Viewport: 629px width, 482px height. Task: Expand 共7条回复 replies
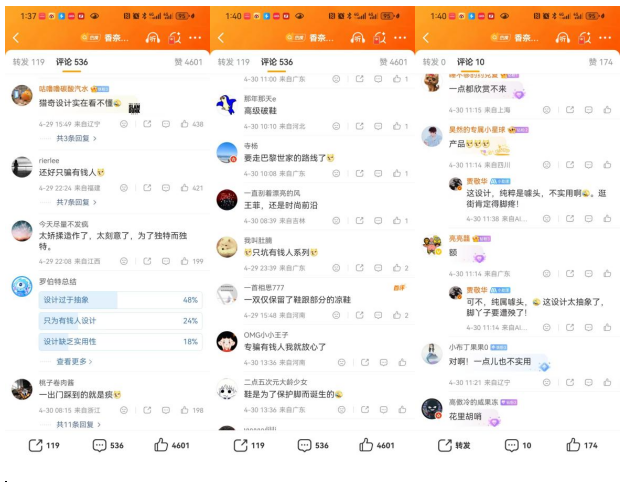[76, 202]
